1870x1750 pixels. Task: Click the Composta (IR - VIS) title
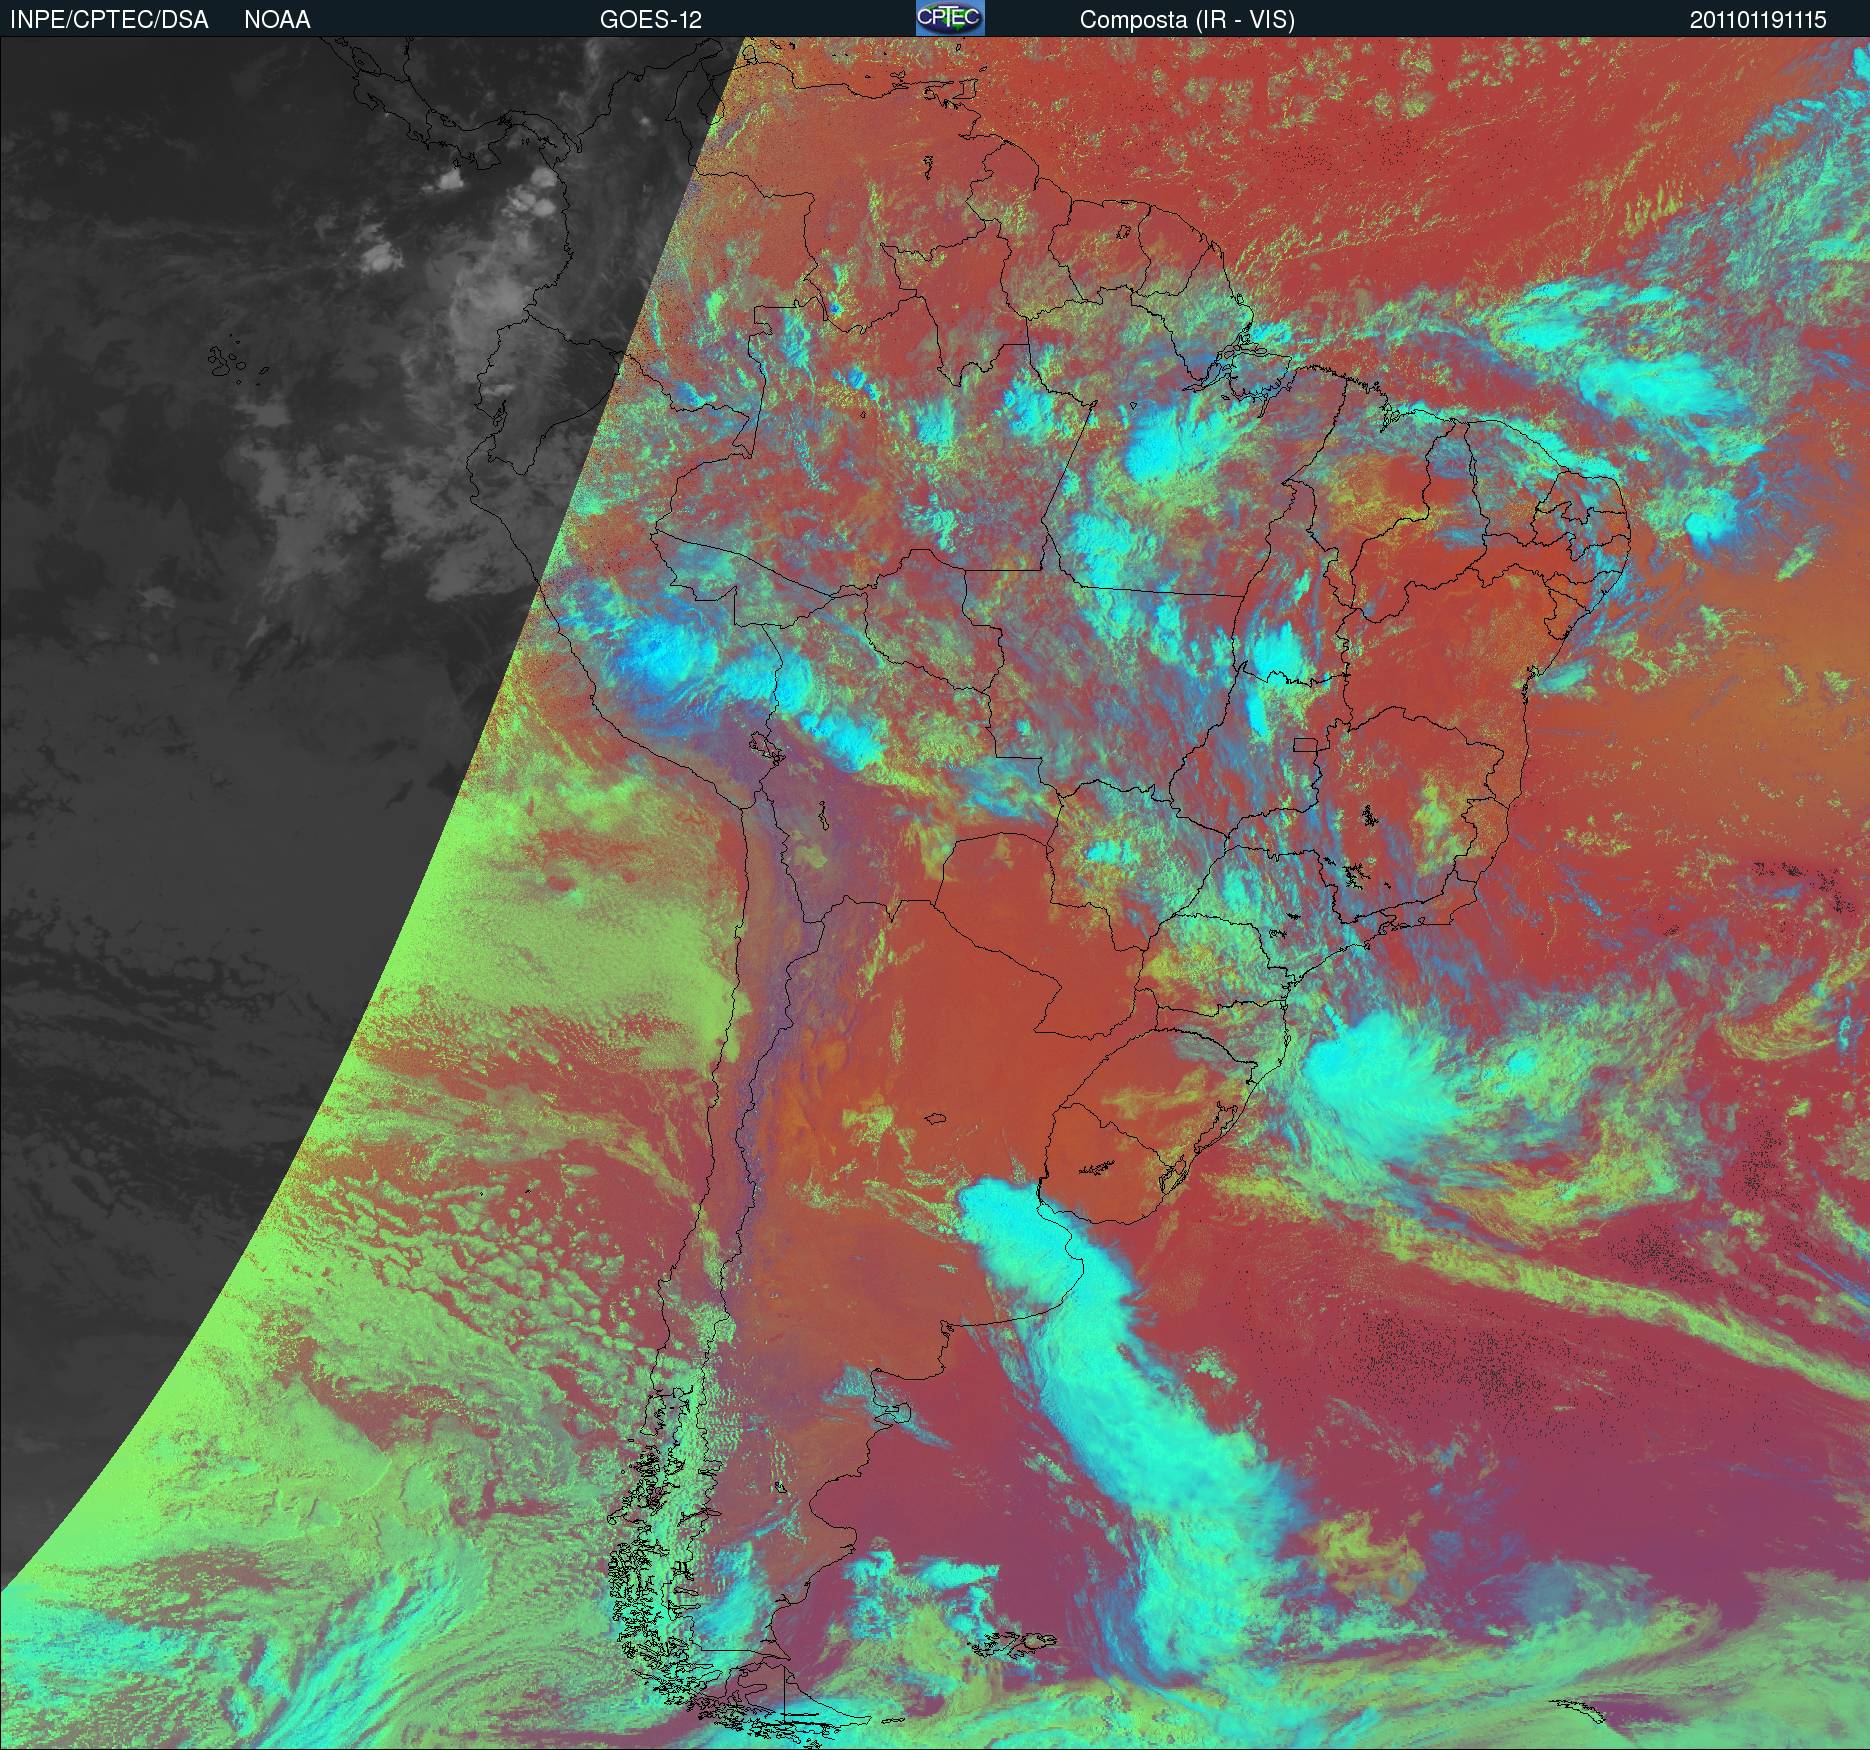click(1187, 20)
